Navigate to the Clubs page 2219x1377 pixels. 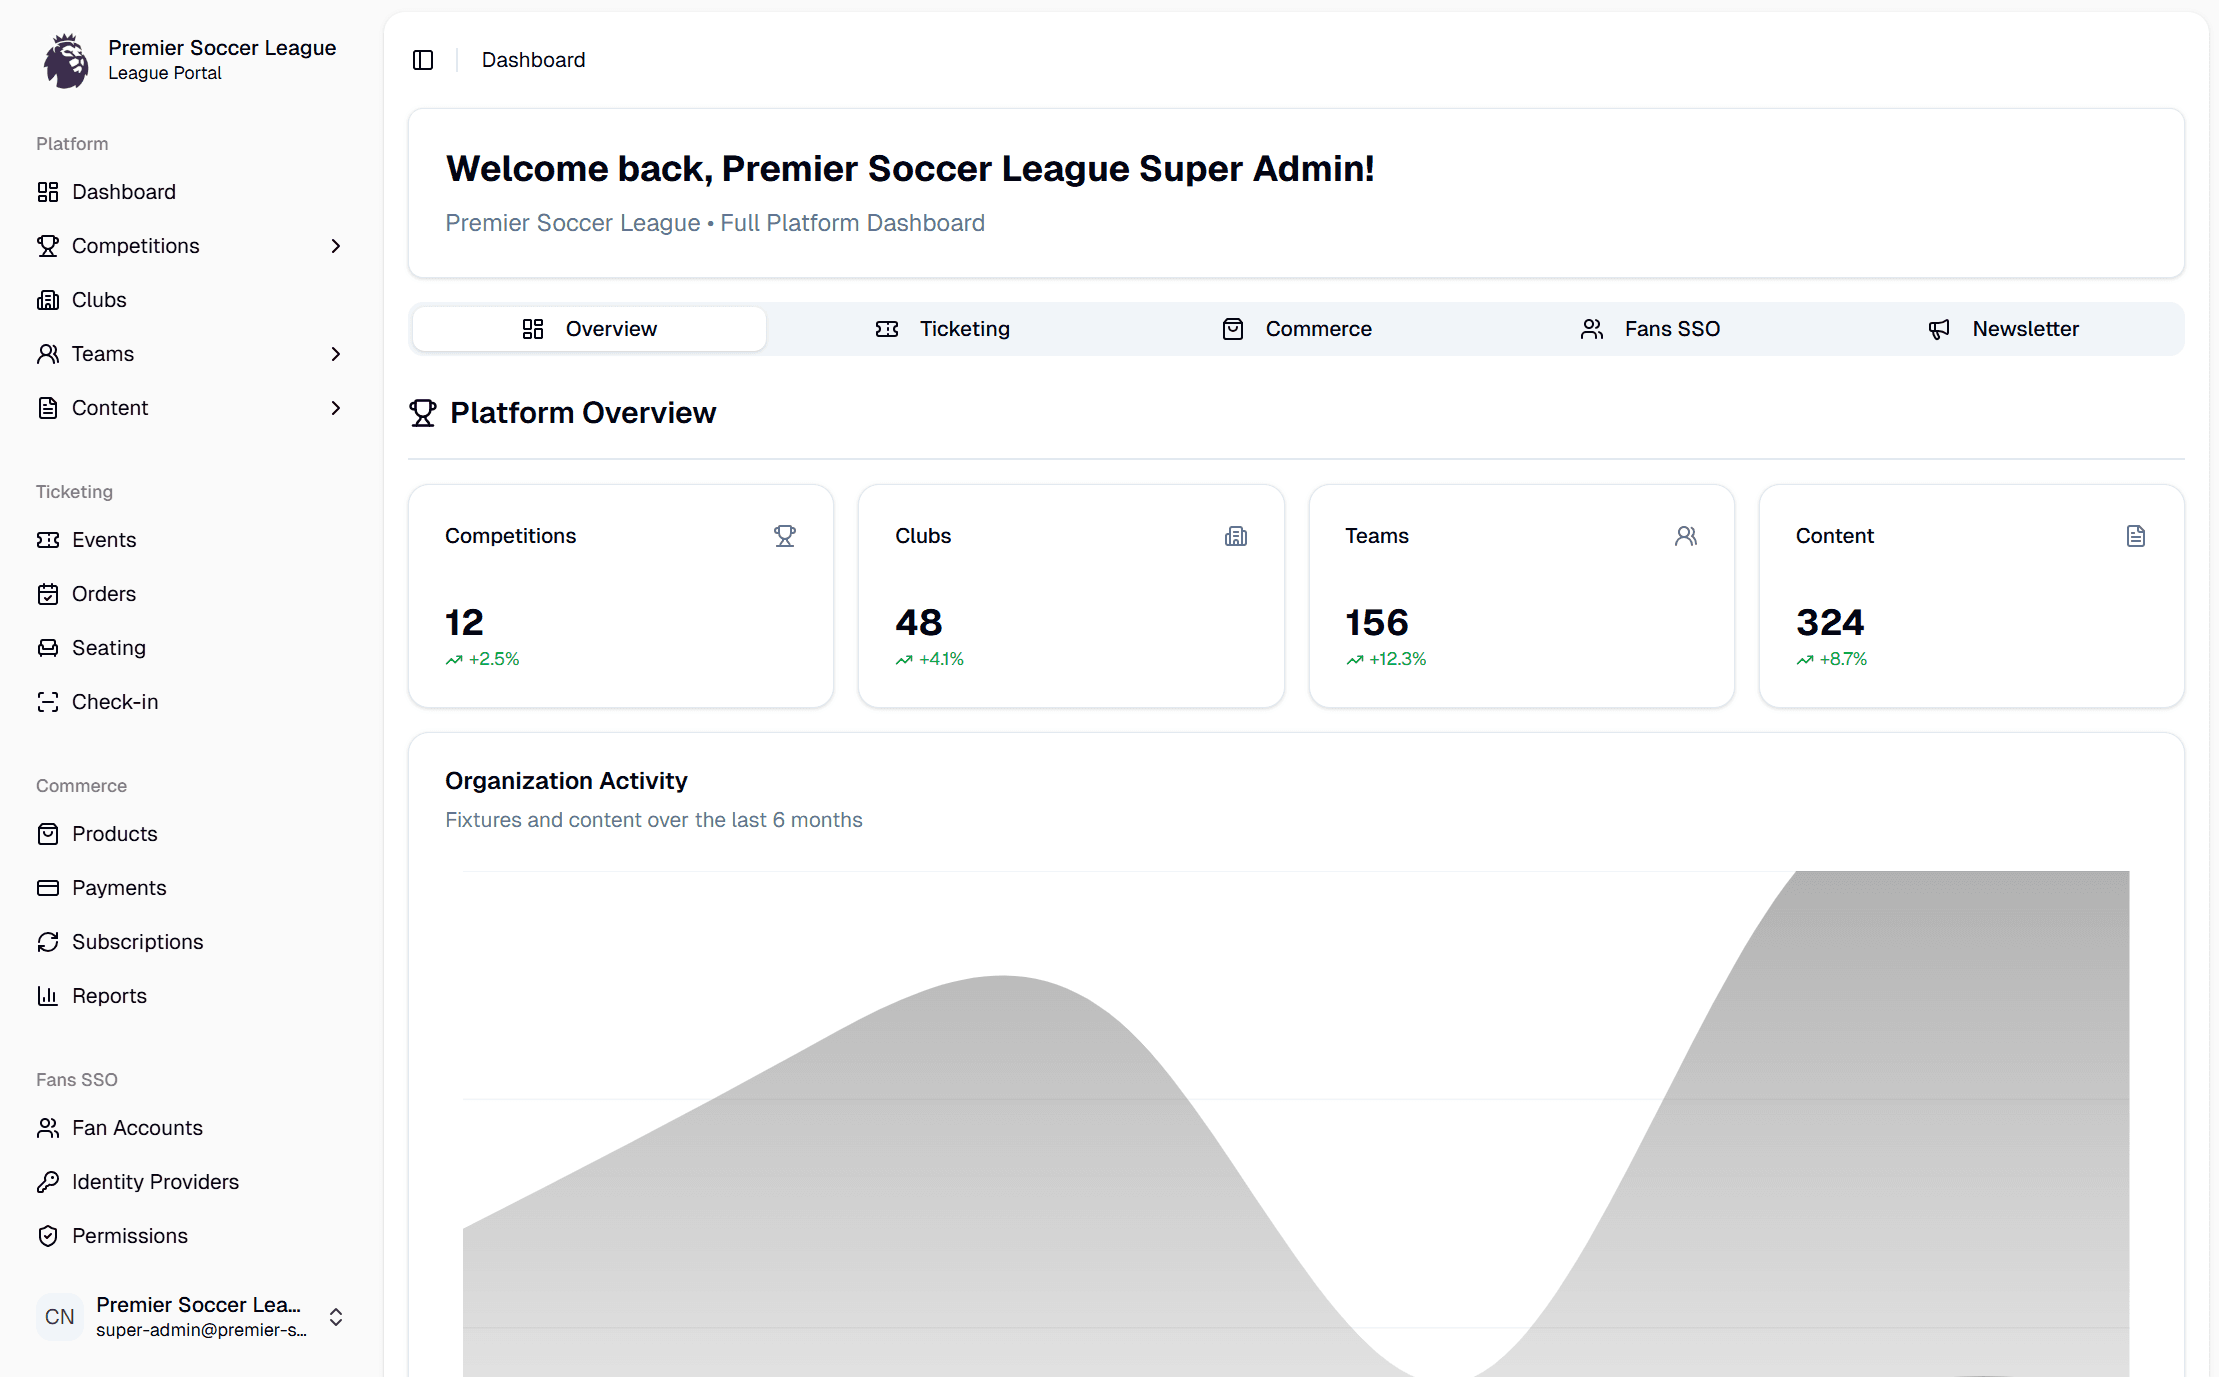[98, 299]
